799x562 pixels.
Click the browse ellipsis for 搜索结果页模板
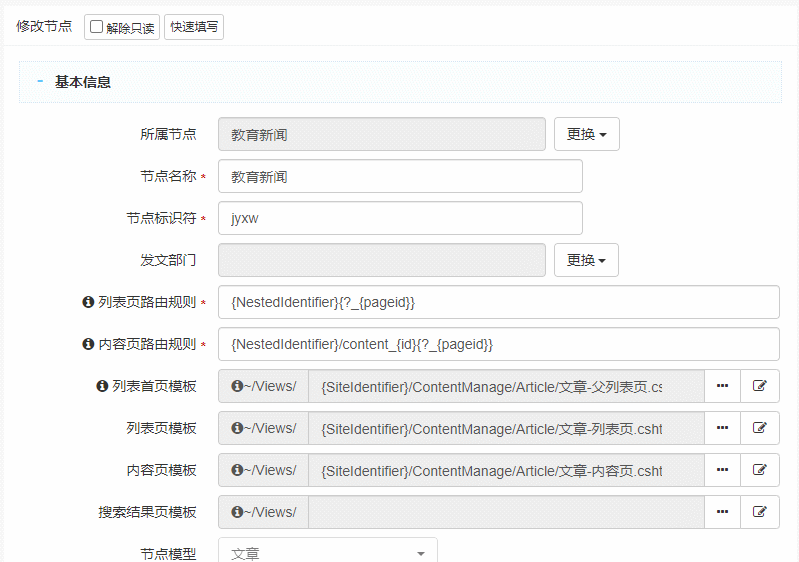[x=722, y=512]
